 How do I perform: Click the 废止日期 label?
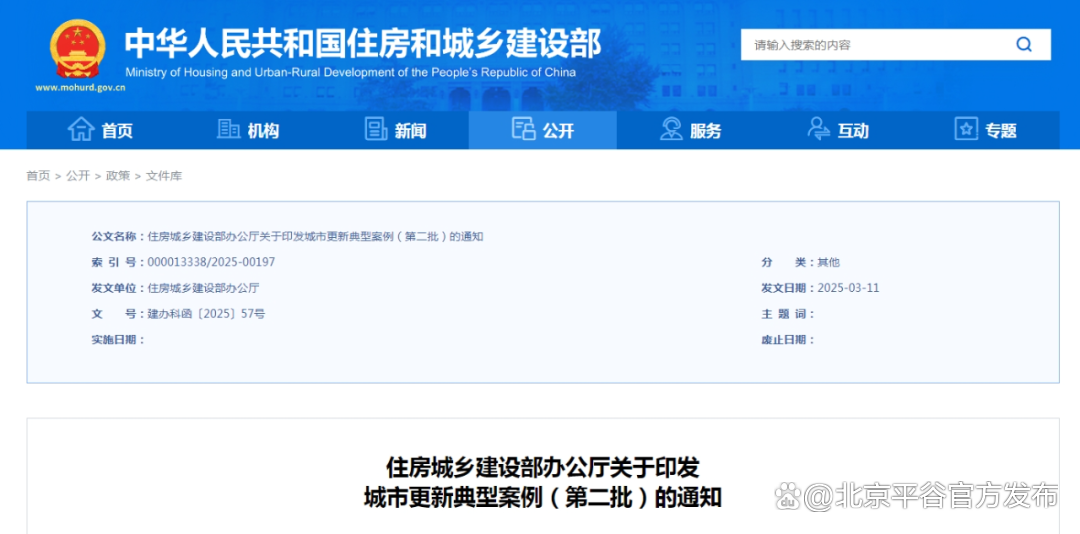point(788,340)
